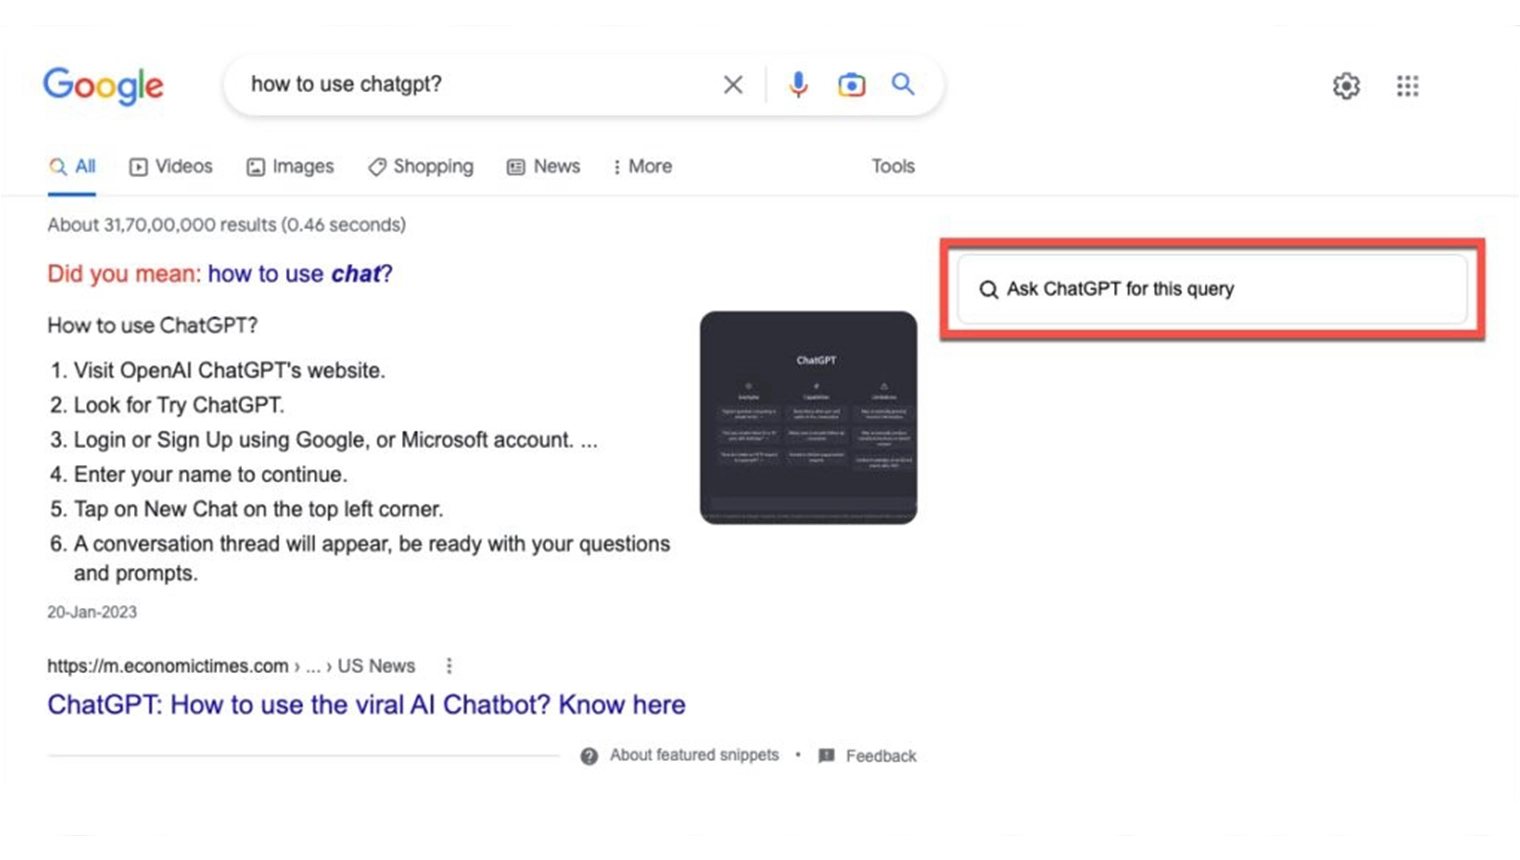Start a voice search with the microphone icon

(x=798, y=85)
